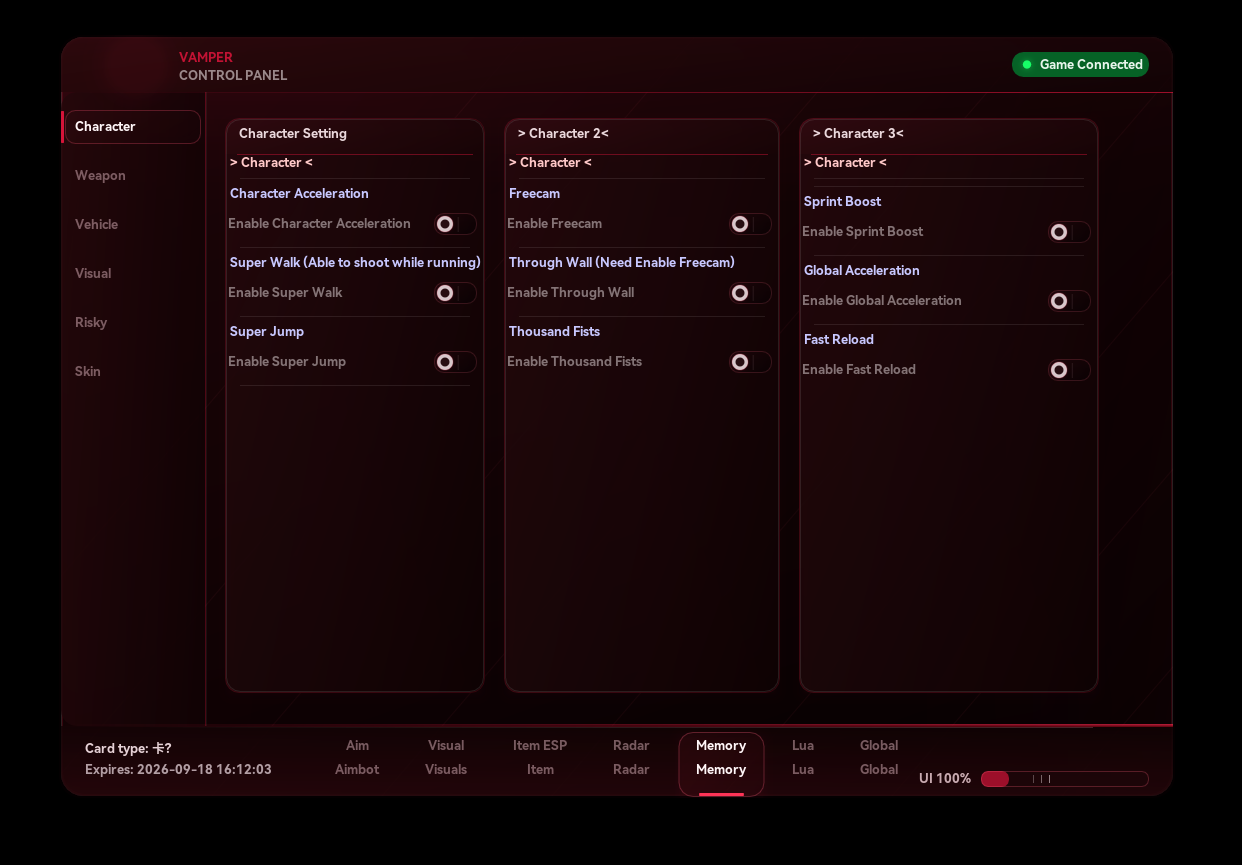This screenshot has width=1242, height=865.
Task: Click the 'CONTROL PANEL' subtitle text
Action: [x=233, y=76]
